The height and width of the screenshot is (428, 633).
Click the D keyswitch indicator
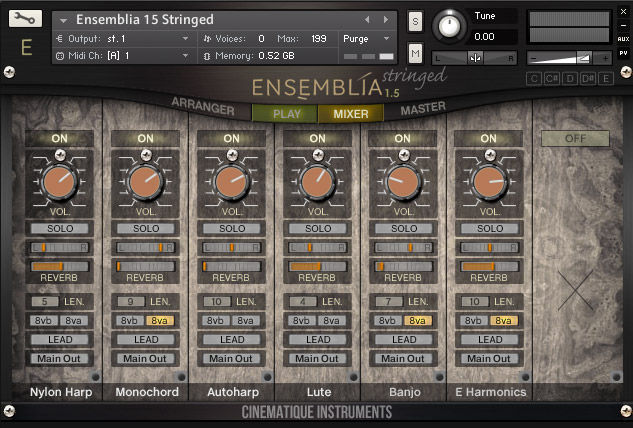pos(570,78)
